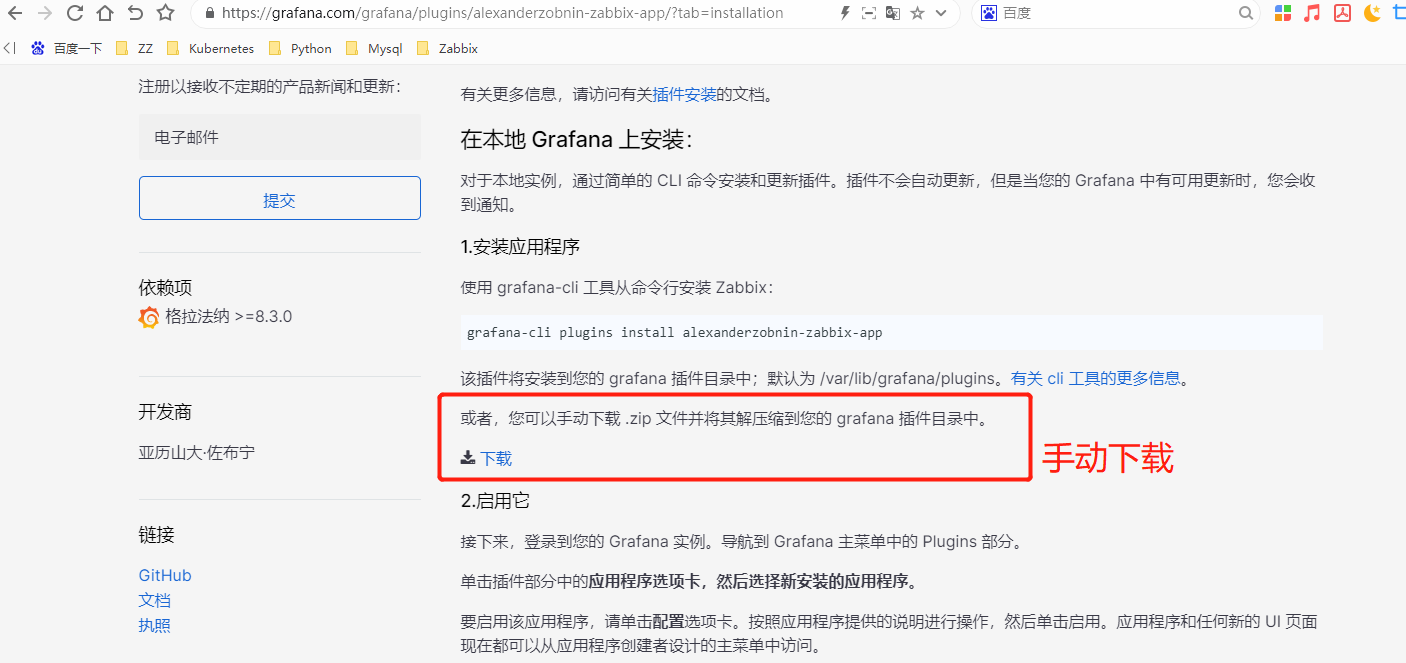The image size is (1406, 663).
Task: Go back using the browser back arrow
Action: pyautogui.click(x=15, y=13)
